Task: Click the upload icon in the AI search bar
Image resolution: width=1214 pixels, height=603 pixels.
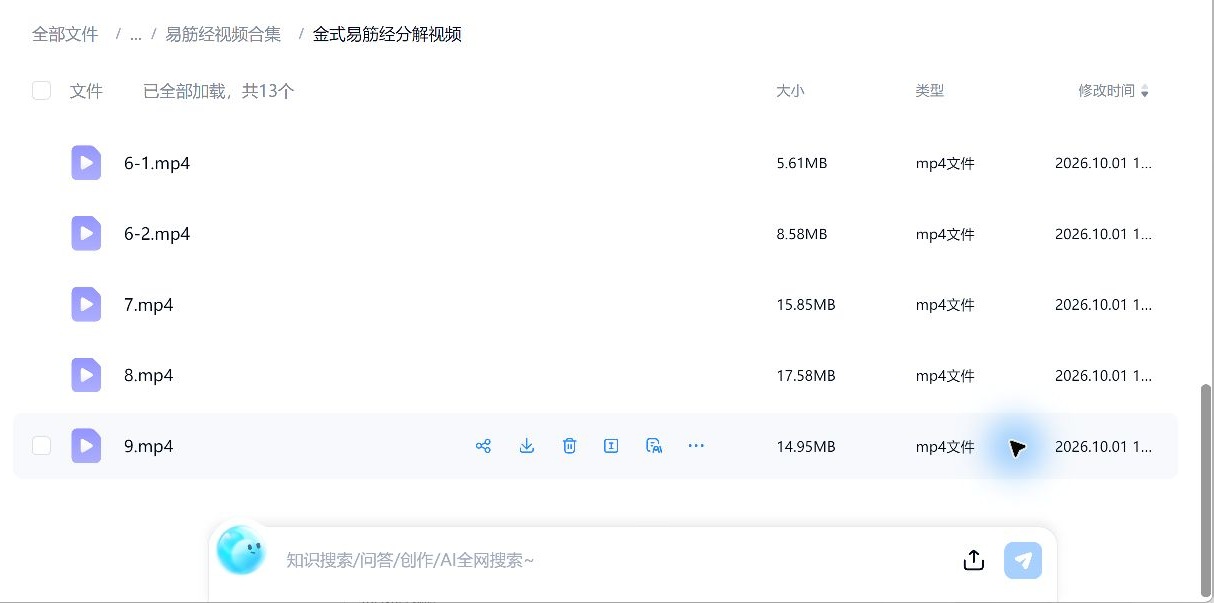Action: pyautogui.click(x=974, y=560)
